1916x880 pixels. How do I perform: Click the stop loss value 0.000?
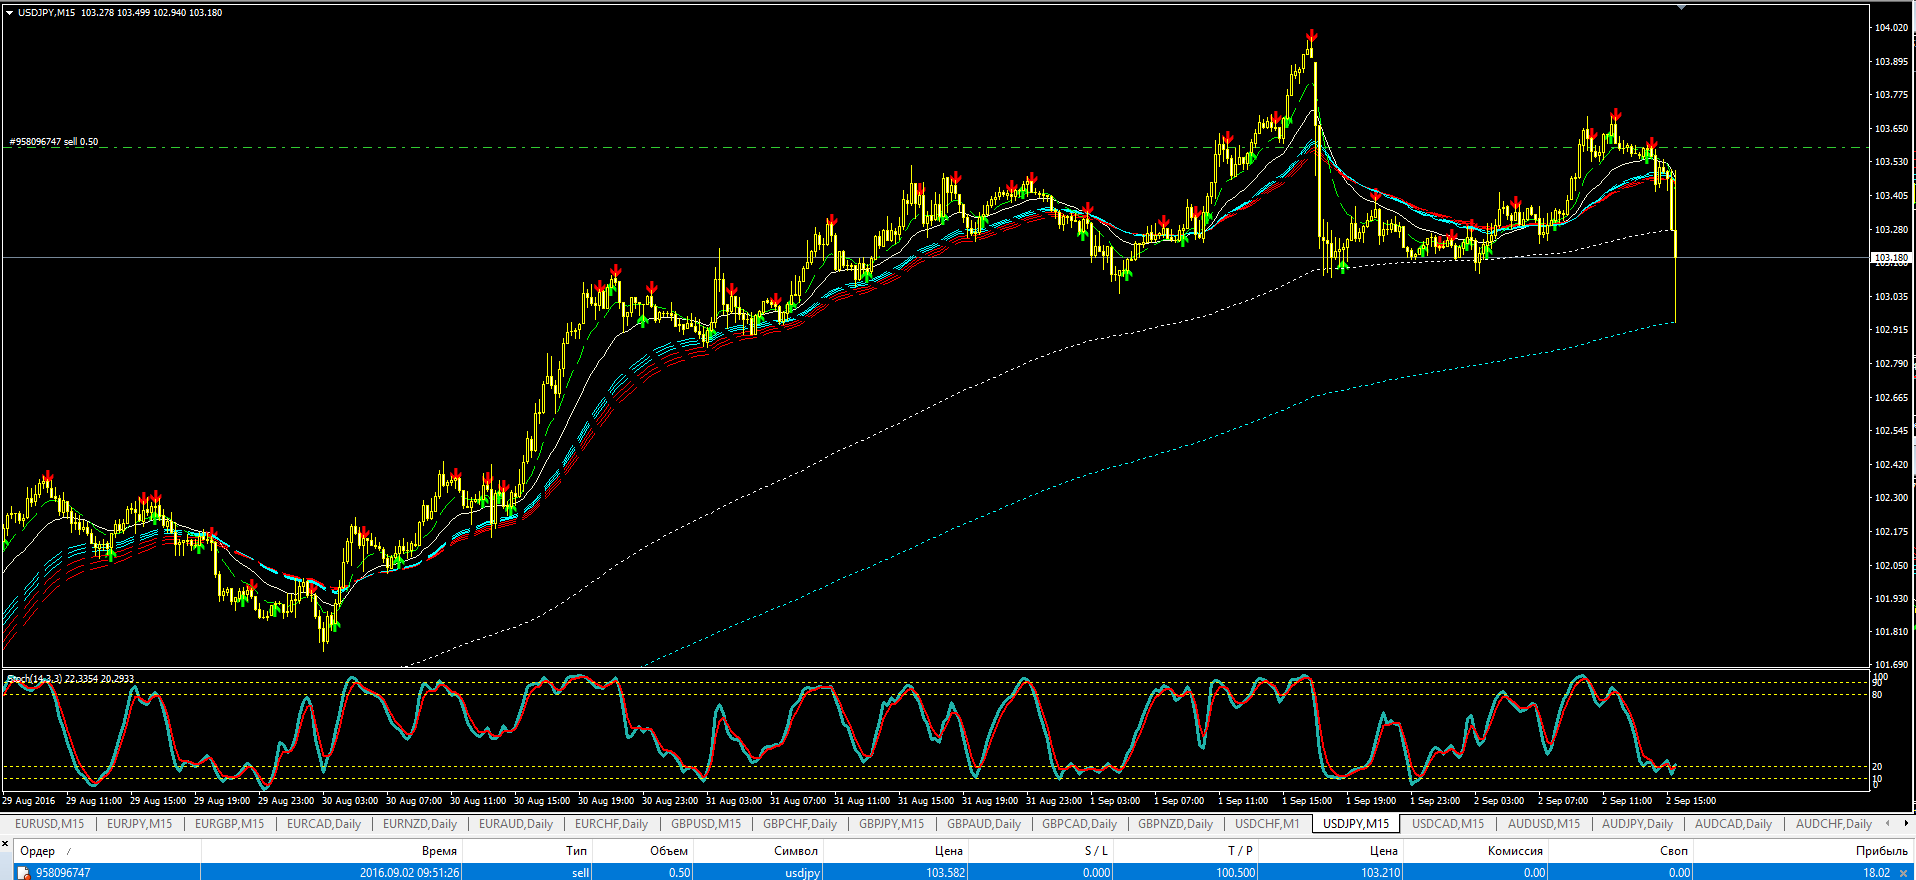(x=1096, y=873)
